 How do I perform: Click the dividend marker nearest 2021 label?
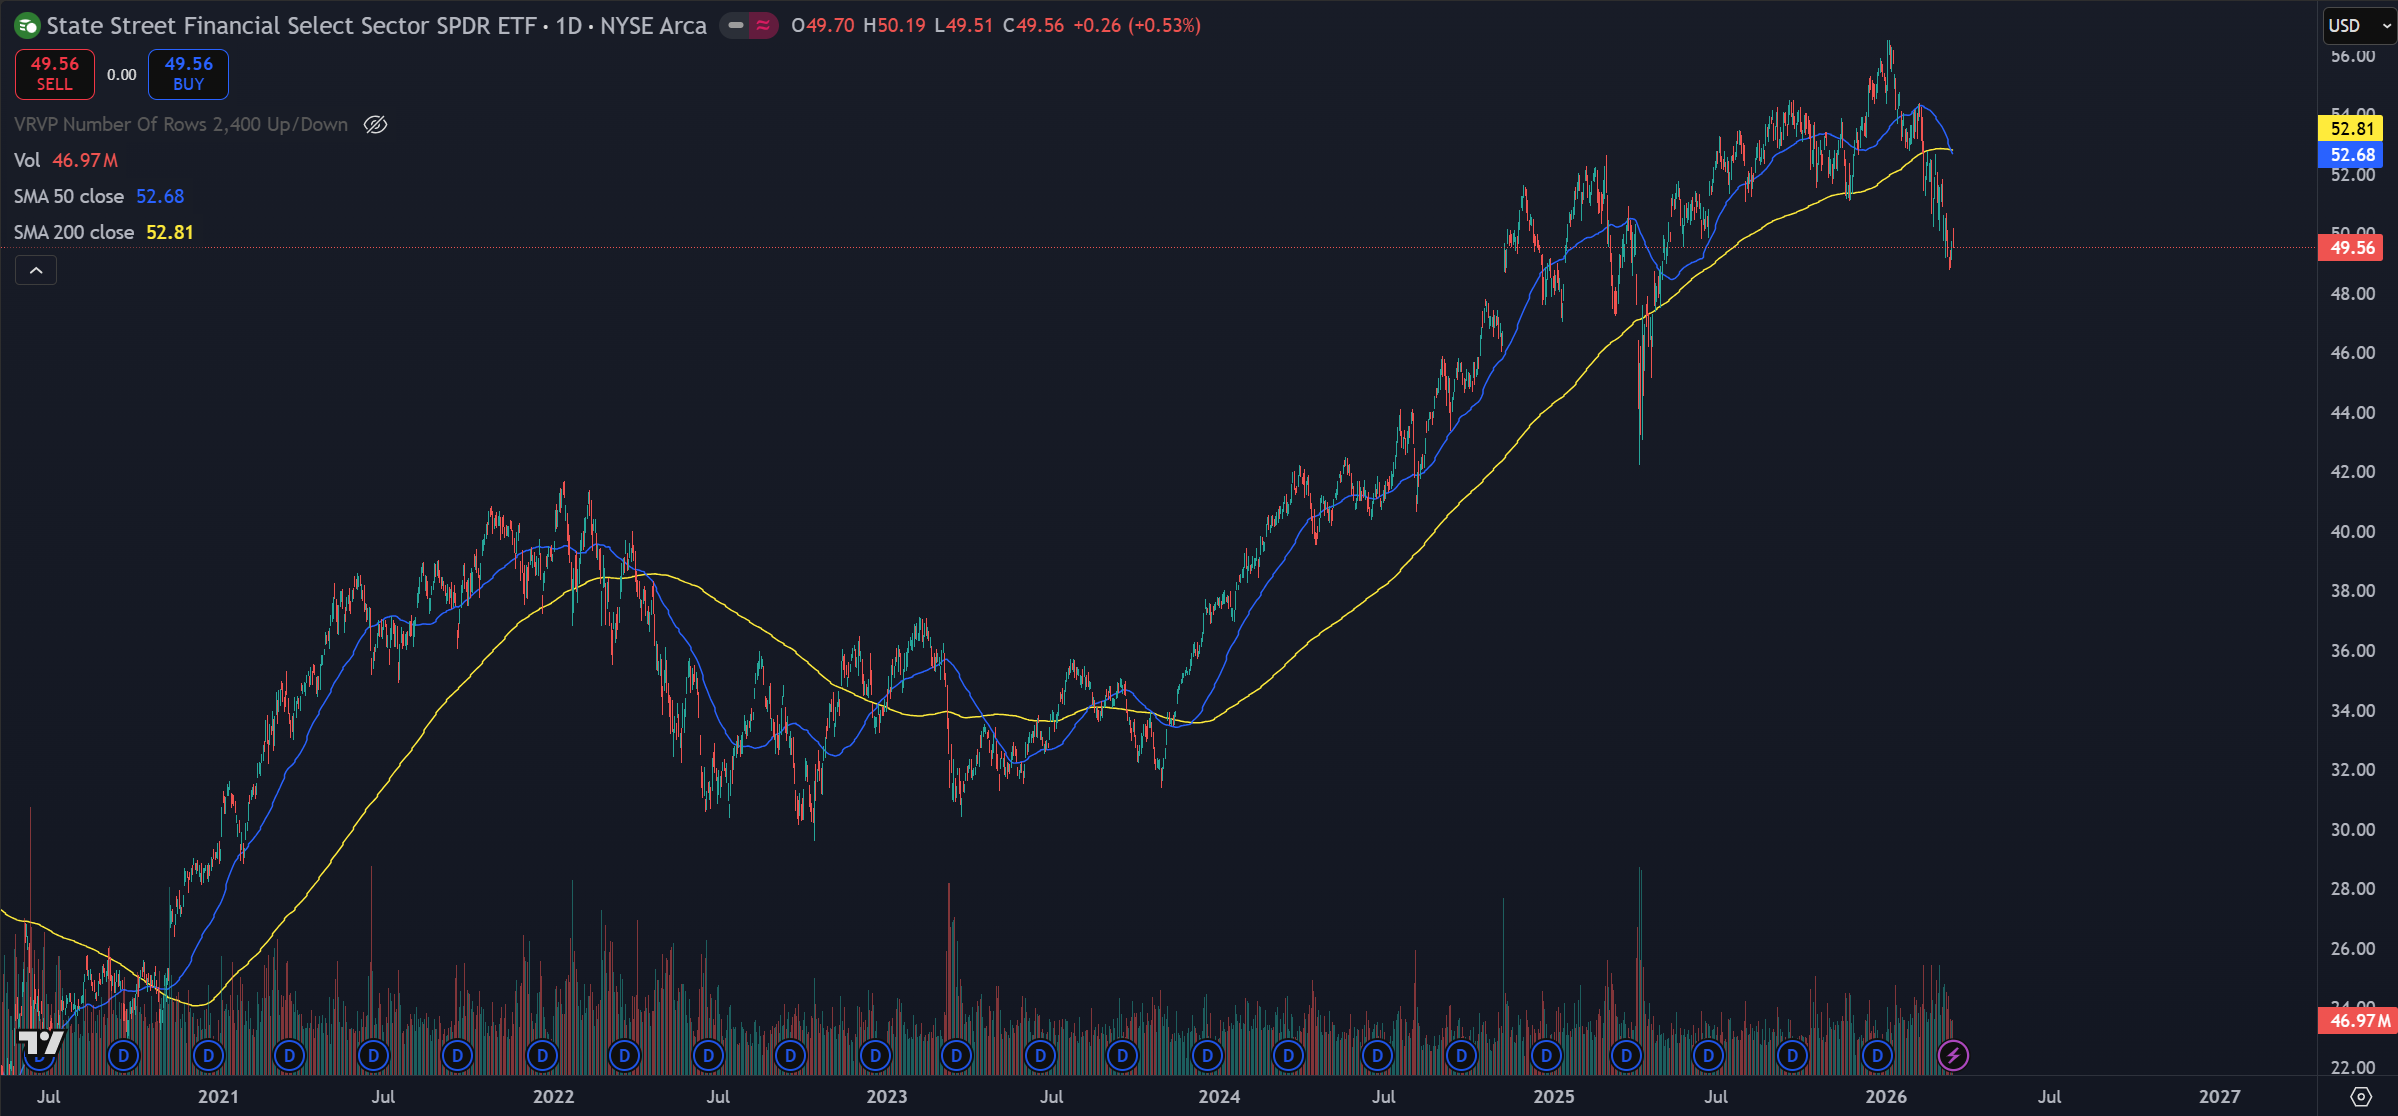coord(208,1055)
